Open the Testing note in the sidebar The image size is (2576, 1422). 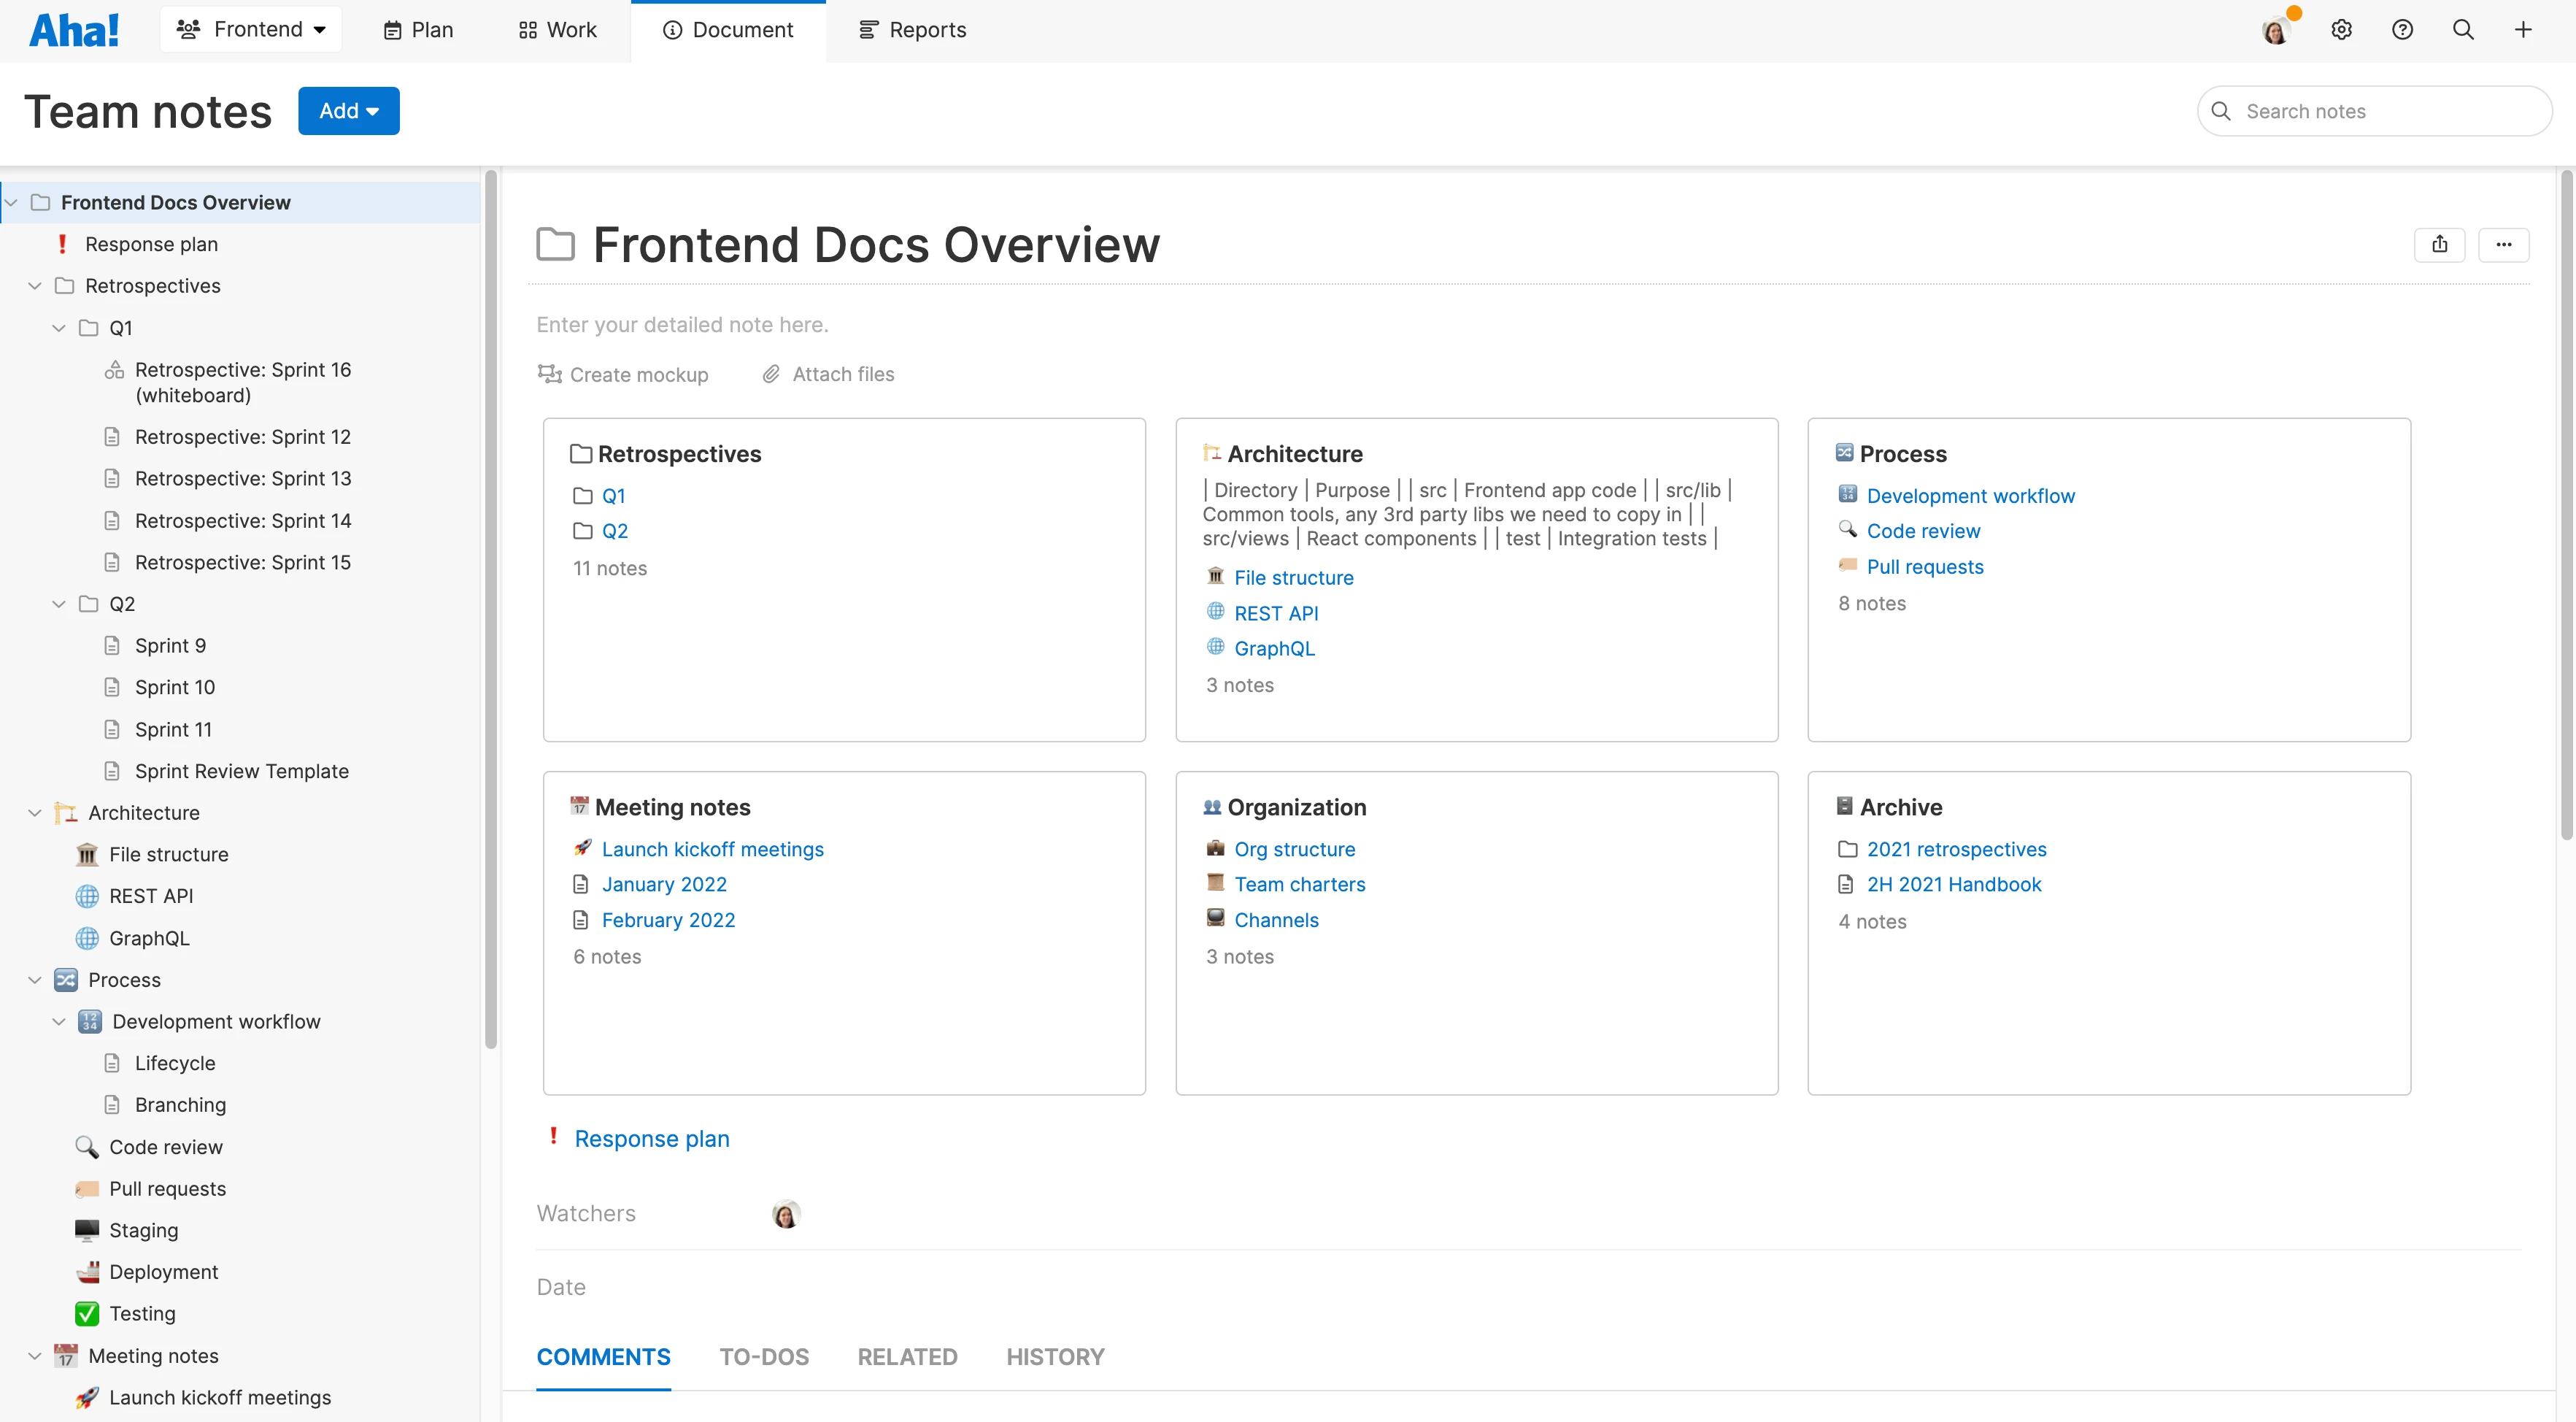142,1313
